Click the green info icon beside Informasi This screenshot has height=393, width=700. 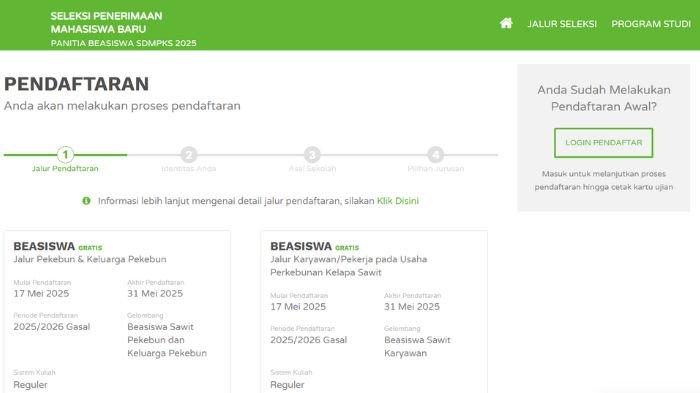86,201
